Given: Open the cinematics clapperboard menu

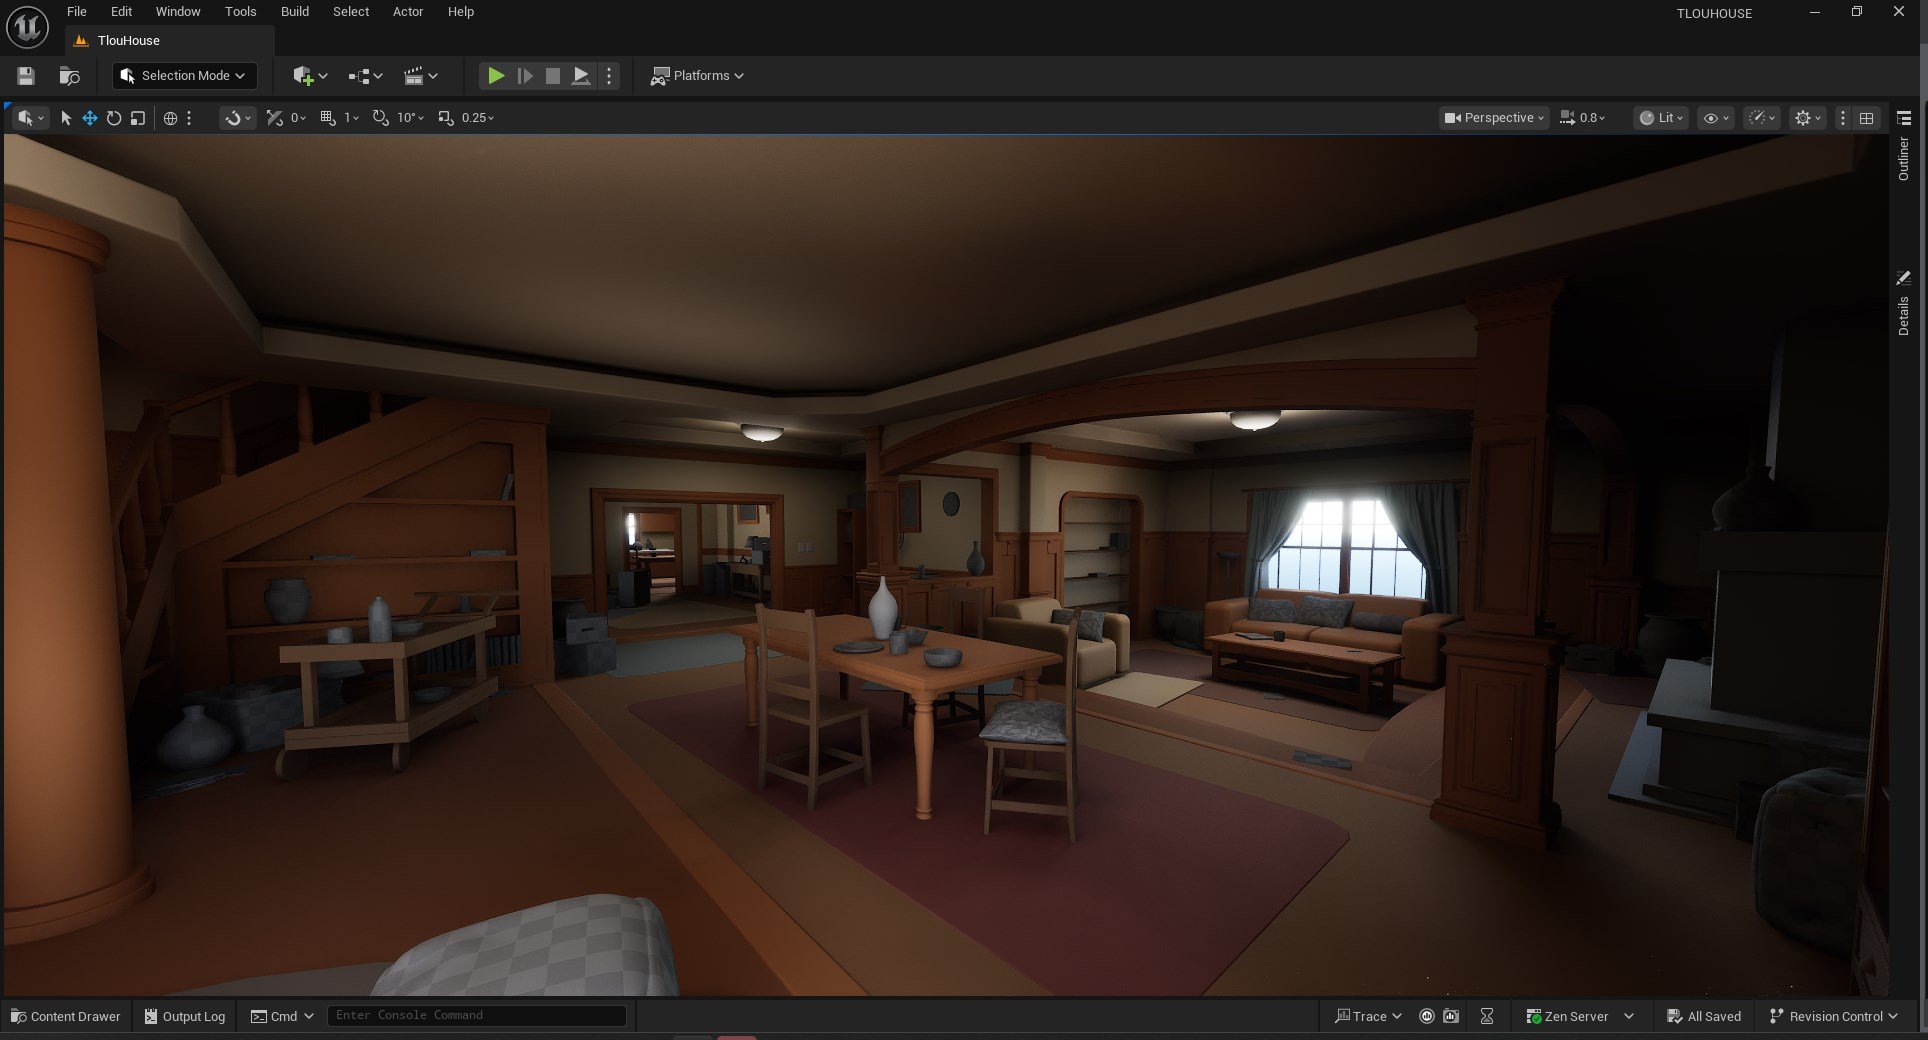Looking at the screenshot, I should coord(420,76).
